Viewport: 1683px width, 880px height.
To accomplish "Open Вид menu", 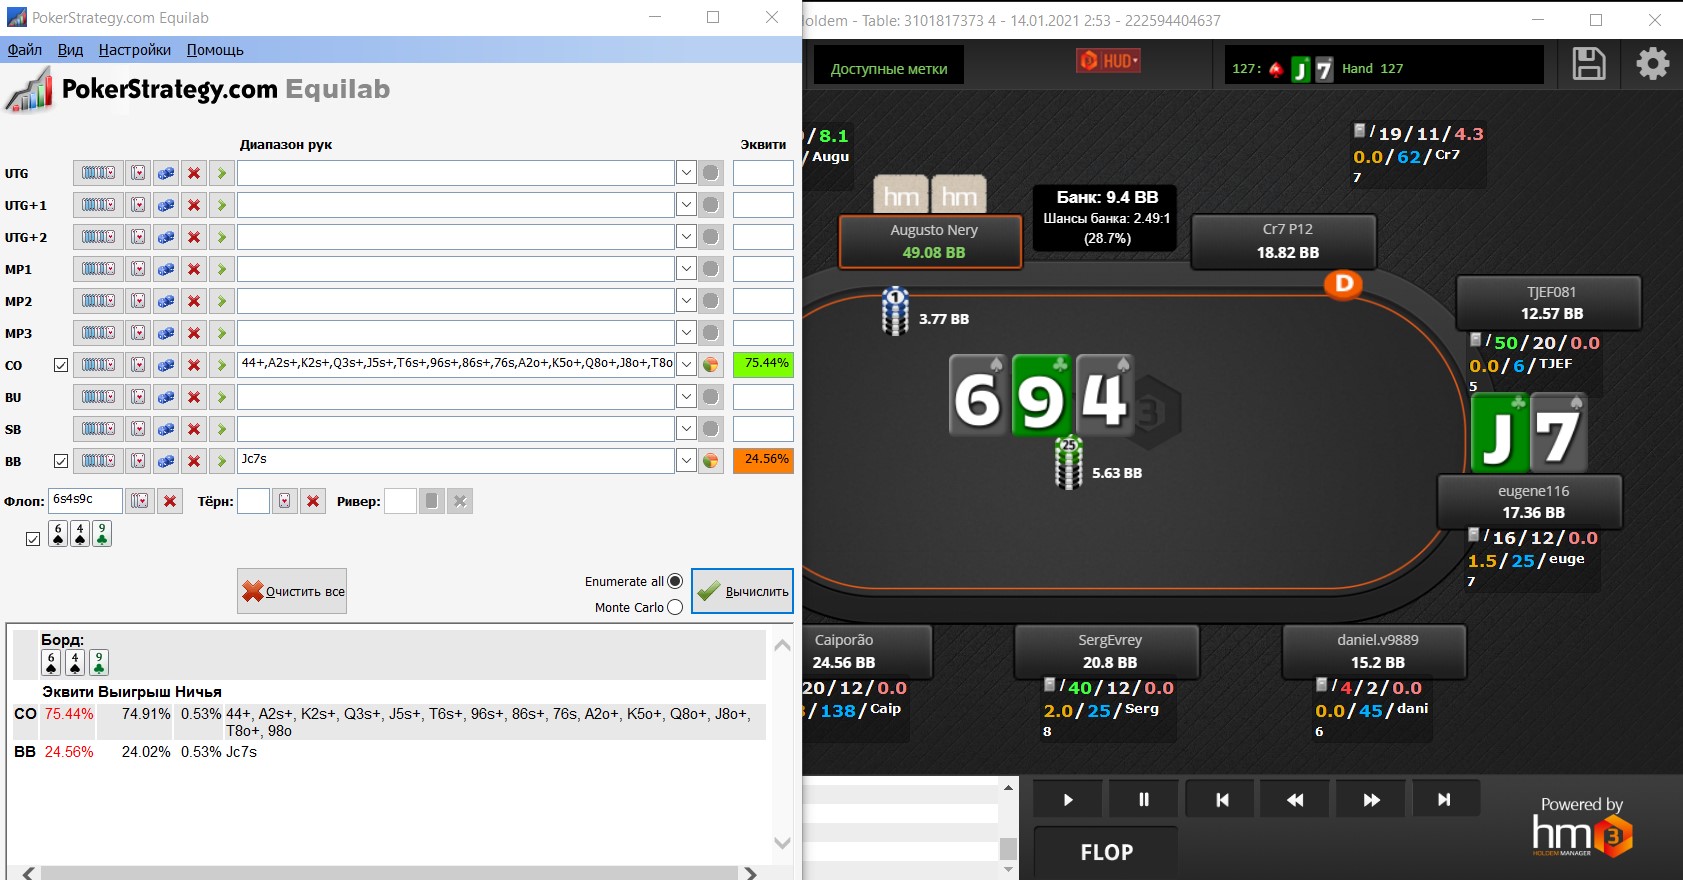I will (x=70, y=50).
